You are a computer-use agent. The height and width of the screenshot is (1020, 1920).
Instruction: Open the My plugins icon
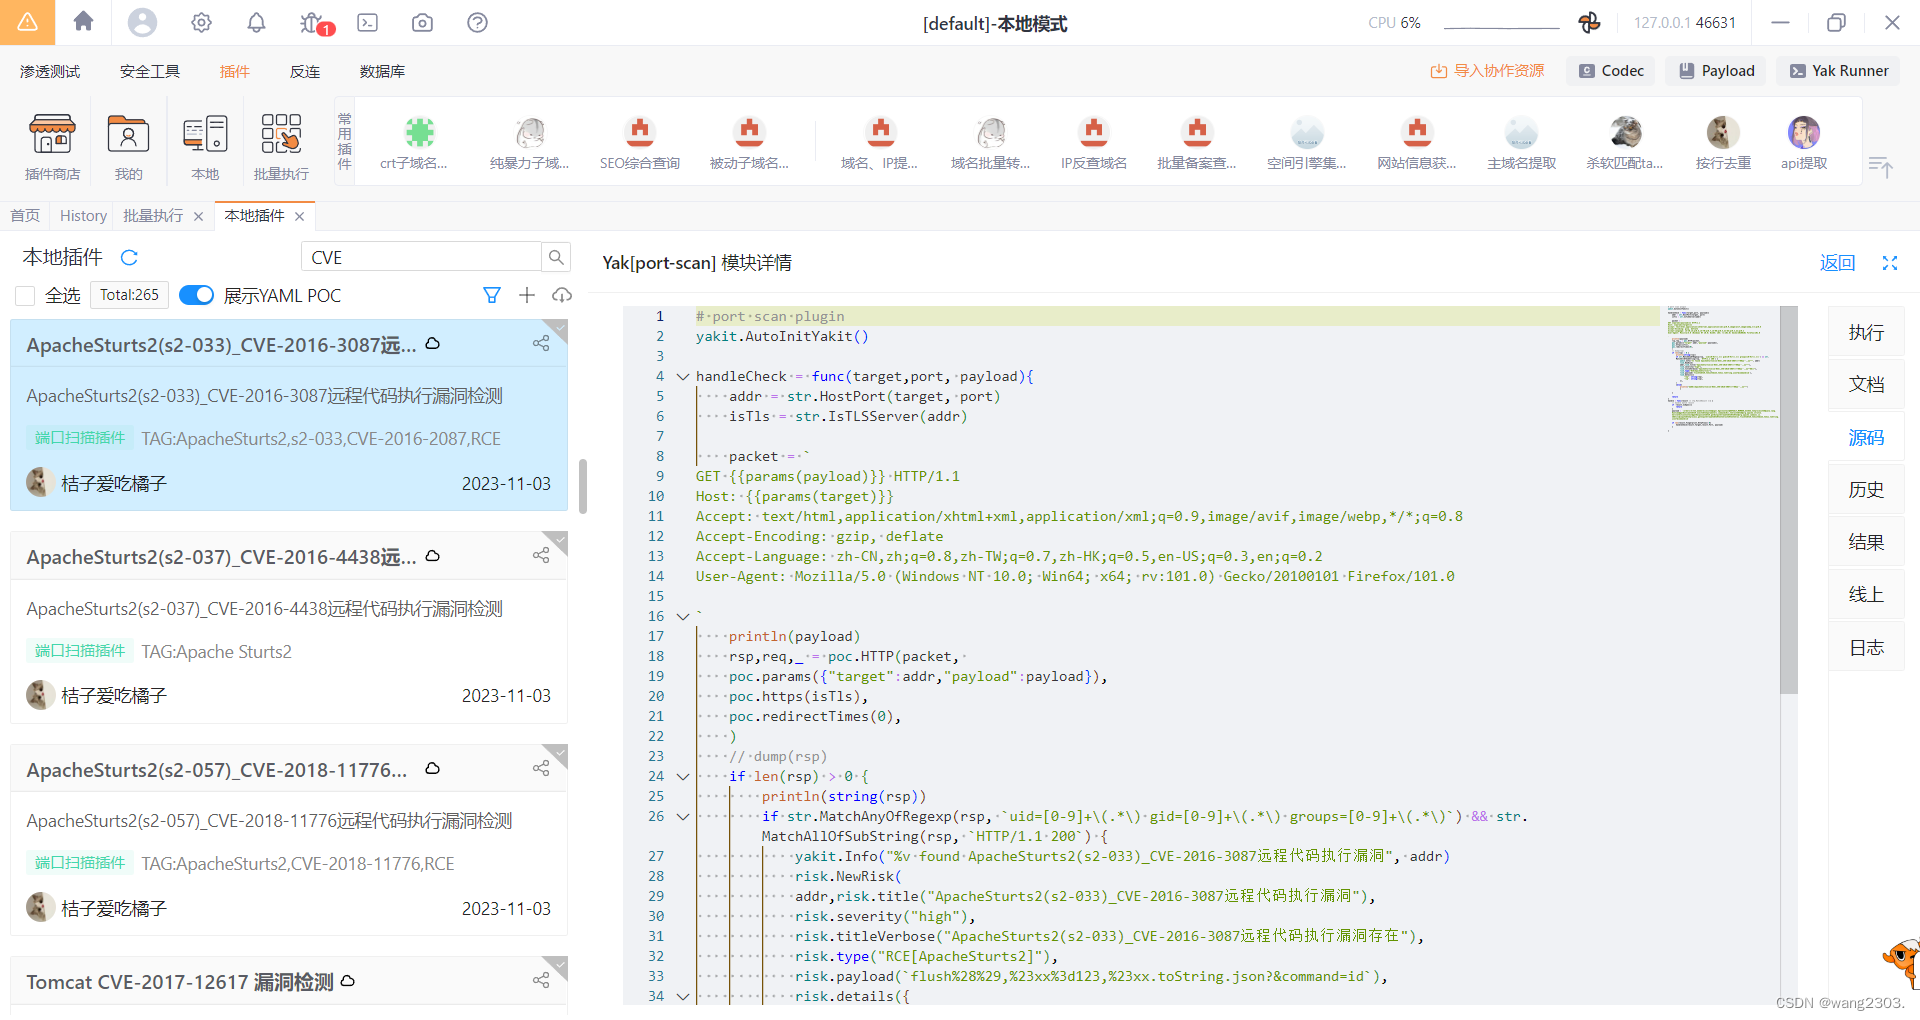pos(128,146)
